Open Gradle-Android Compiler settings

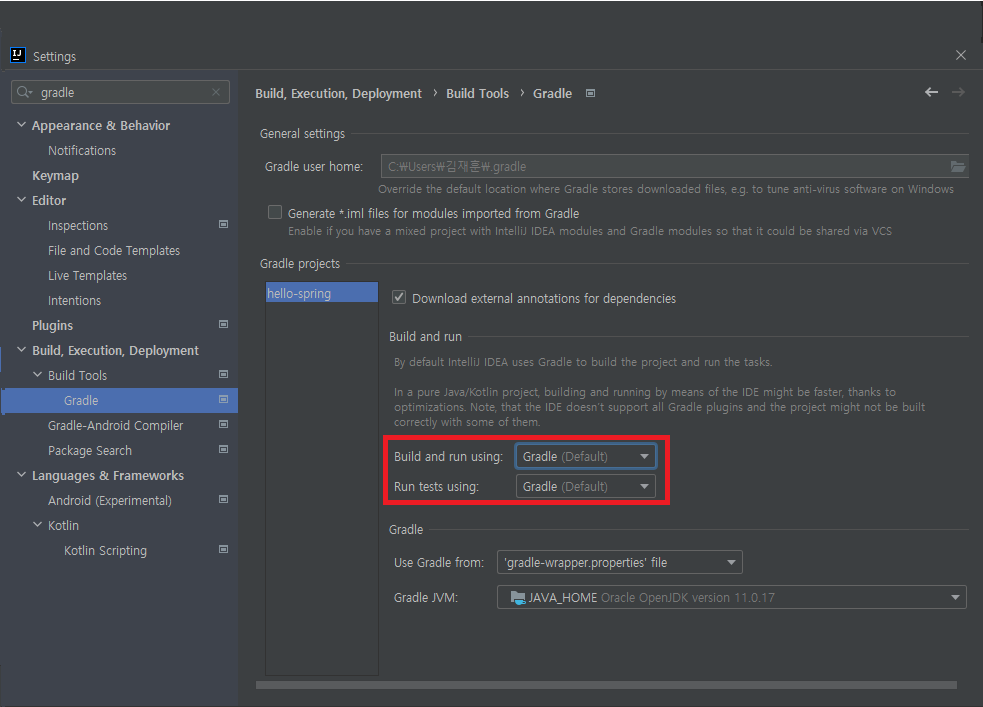pos(115,426)
